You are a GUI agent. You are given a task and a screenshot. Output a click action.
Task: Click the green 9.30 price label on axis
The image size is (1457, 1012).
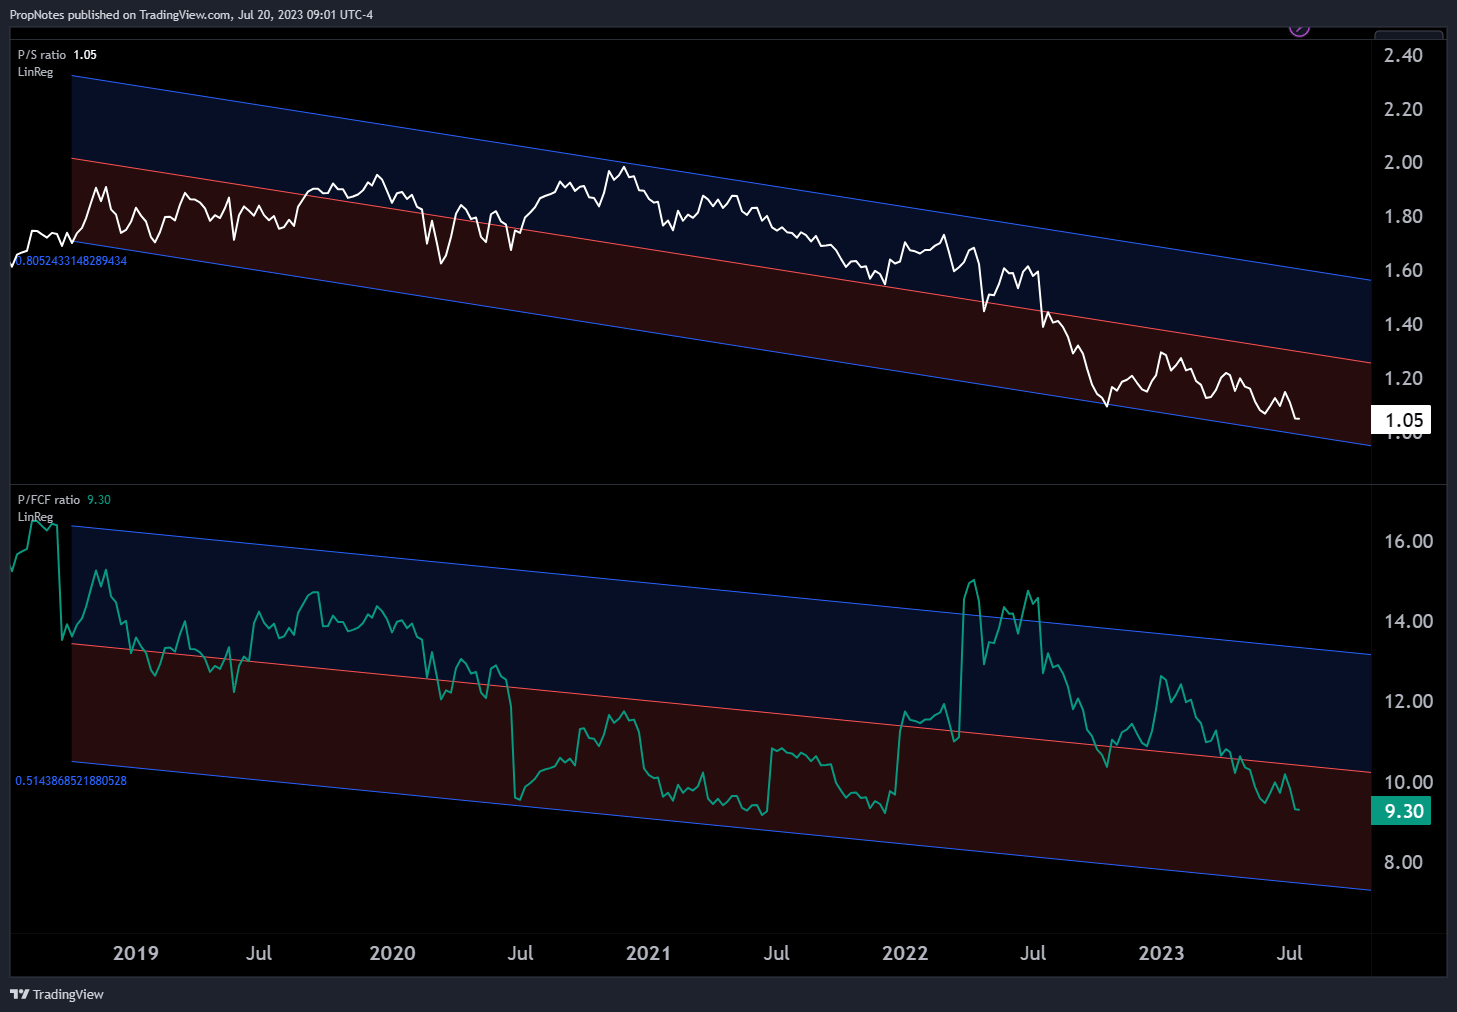[1401, 811]
